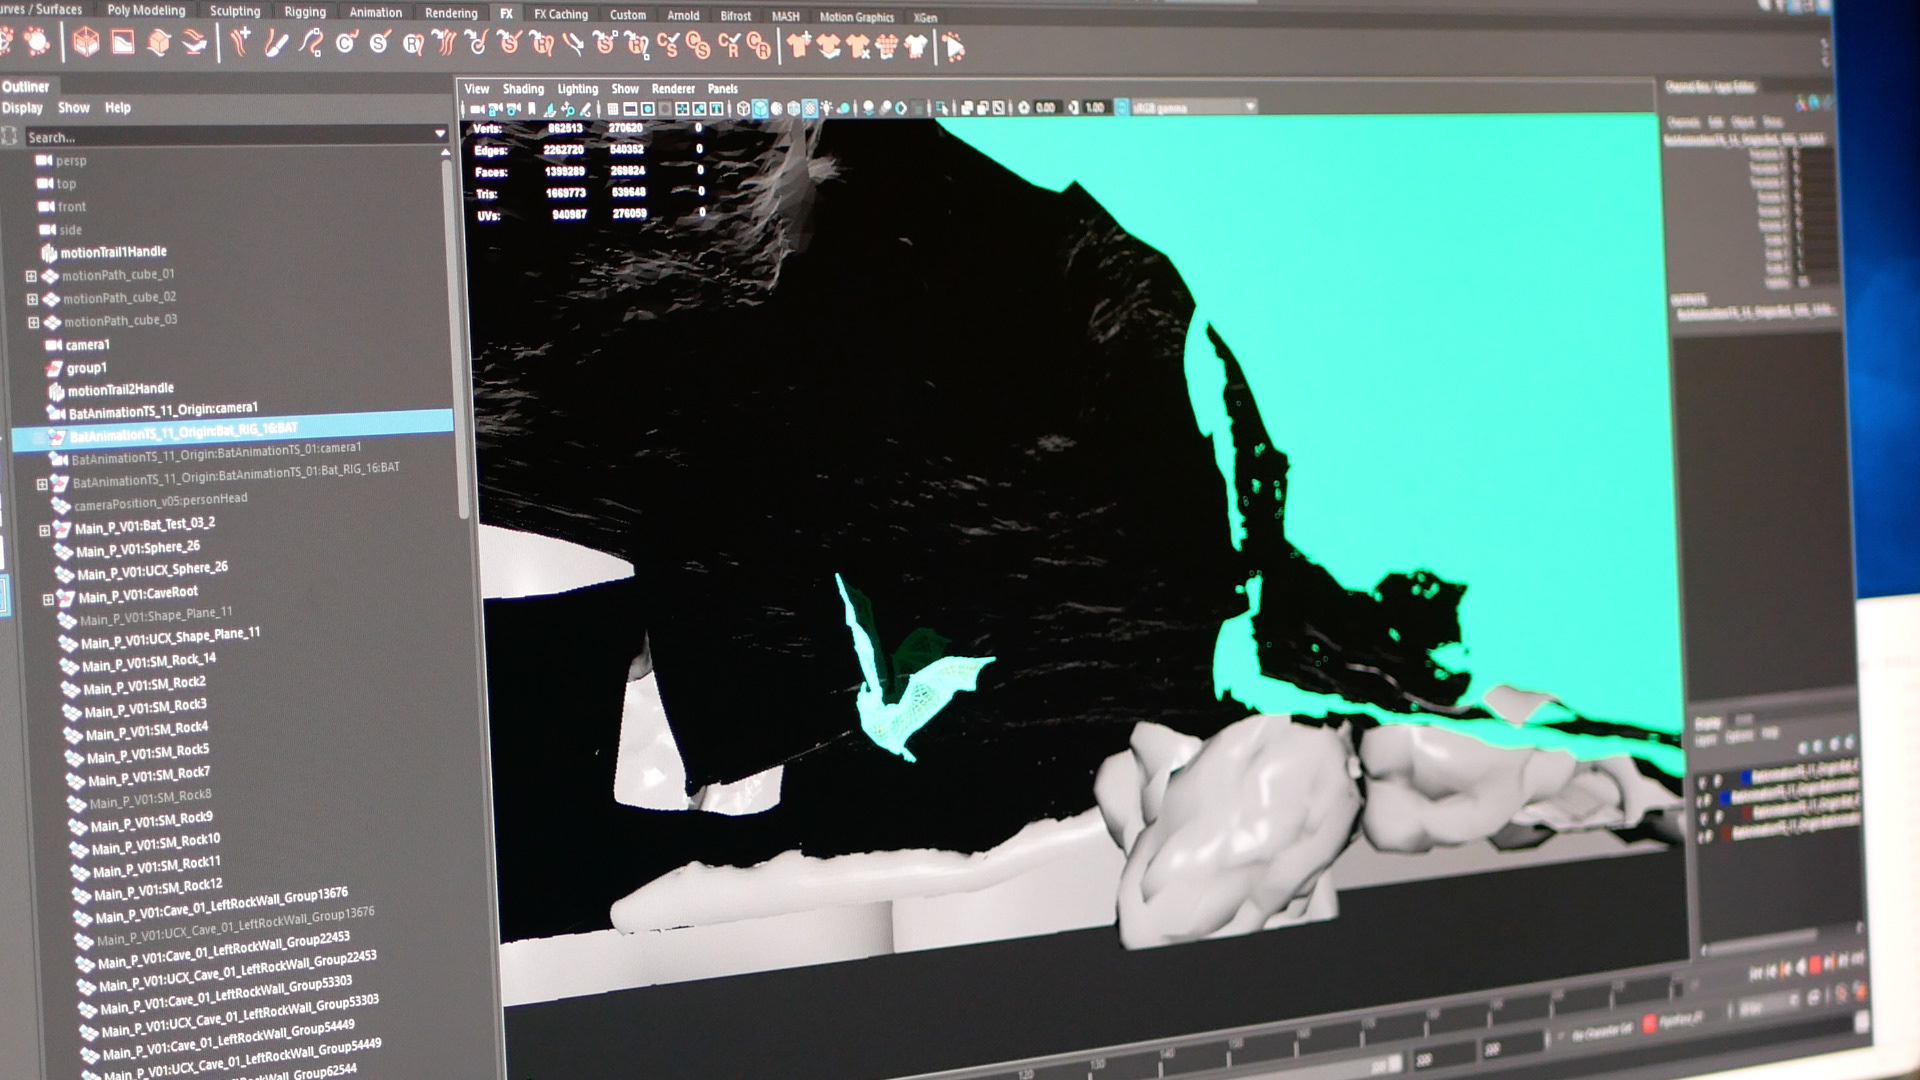Select Main_P_V01:SM_Rock14 in Outliner
The width and height of the screenshot is (1920, 1080).
[149, 662]
